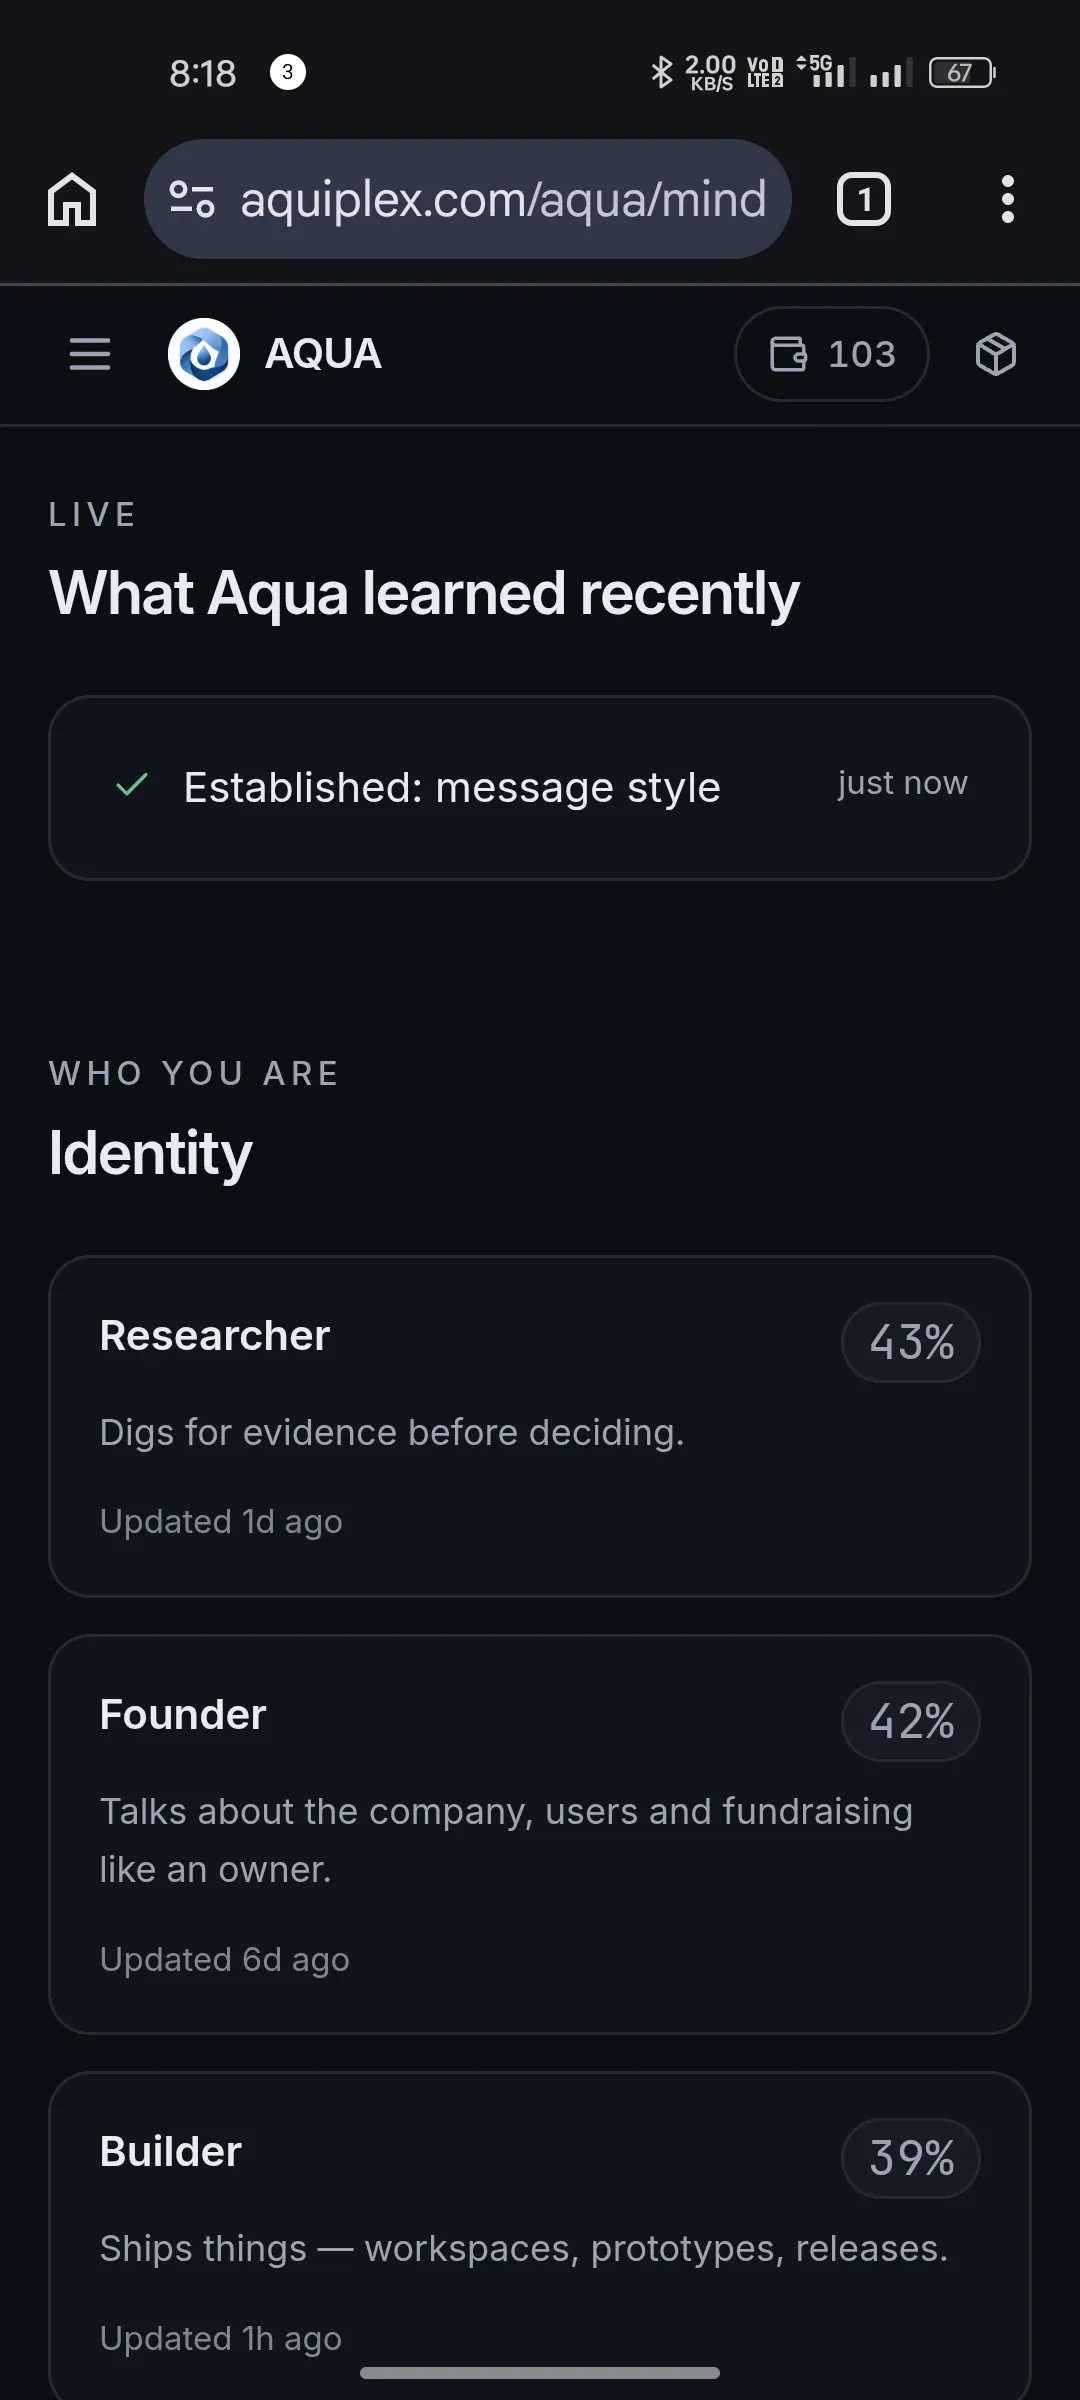Open the Researcher identity card
Viewport: 1080px width, 2400px height.
click(540, 1426)
